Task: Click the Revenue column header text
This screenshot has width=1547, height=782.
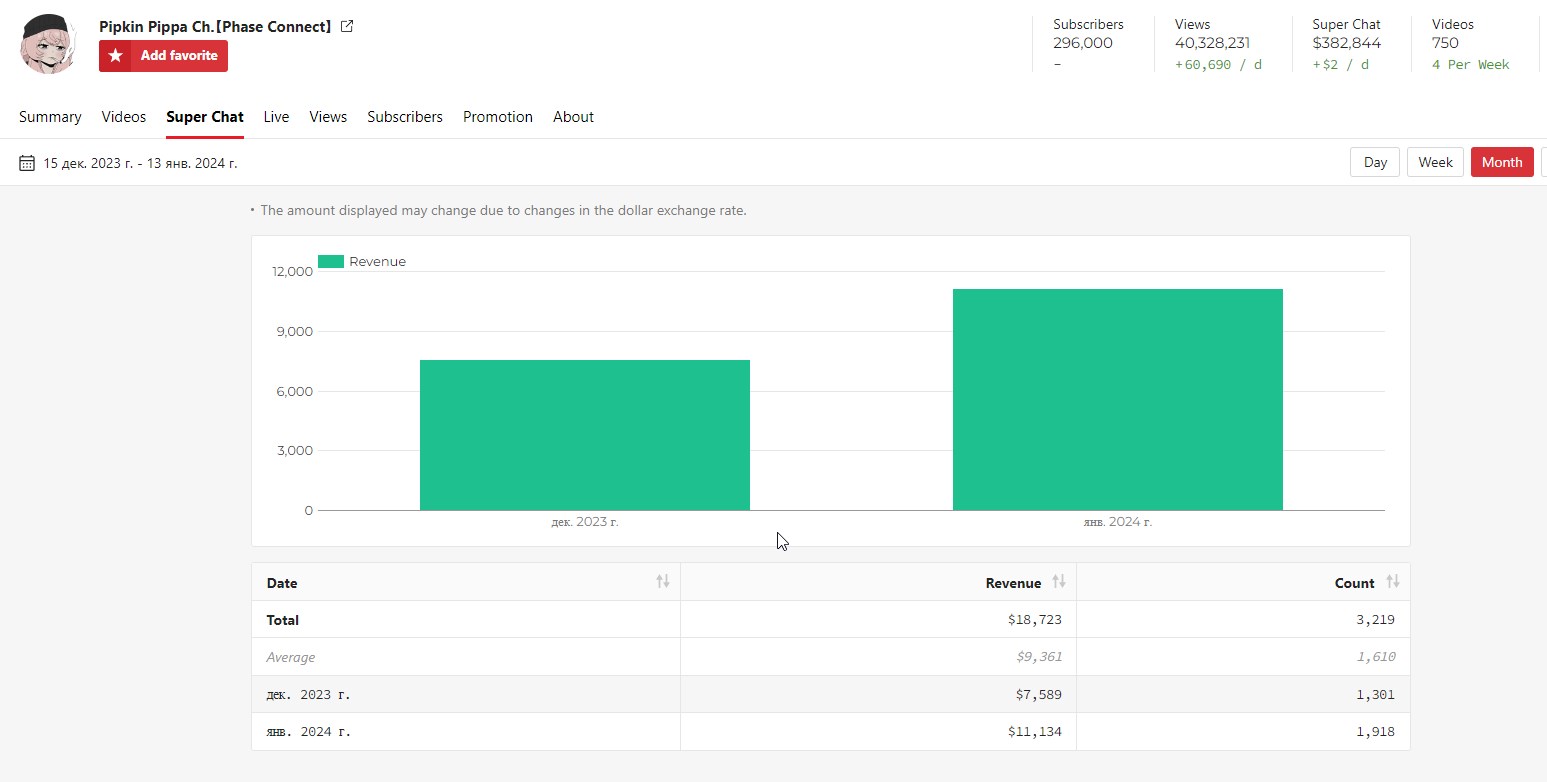Action: [1013, 583]
